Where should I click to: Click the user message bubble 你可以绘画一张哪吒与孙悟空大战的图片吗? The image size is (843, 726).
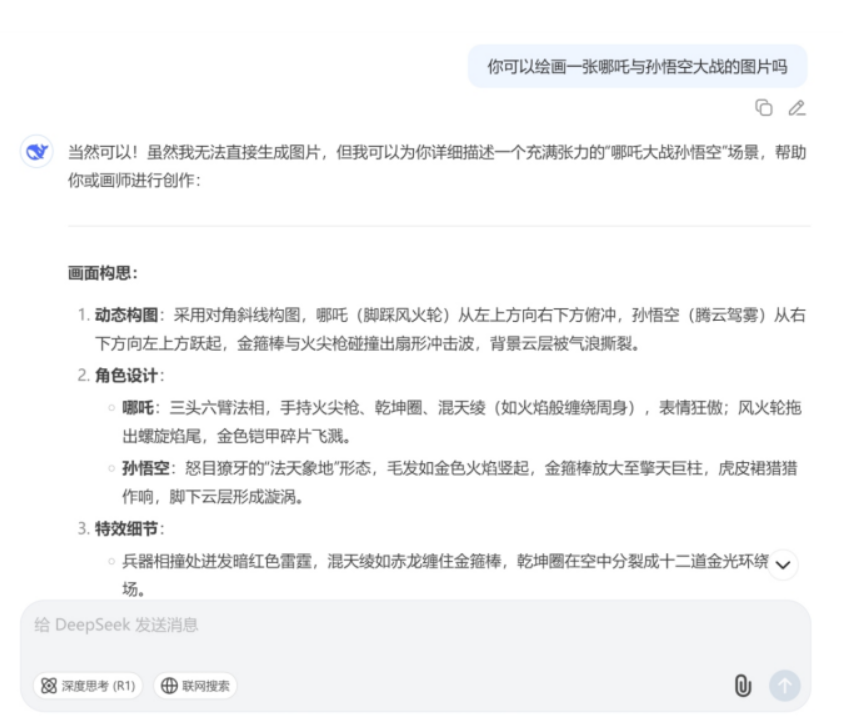point(638,67)
